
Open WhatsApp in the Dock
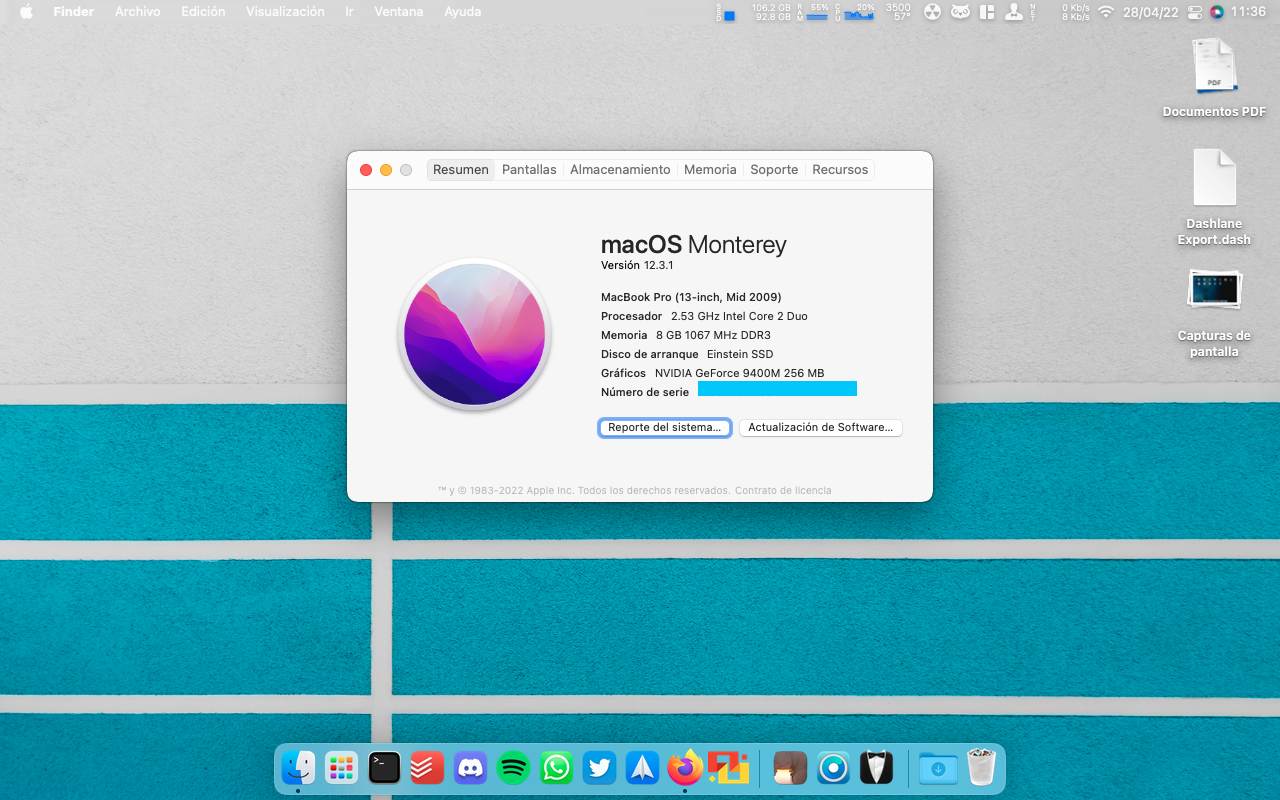556,768
